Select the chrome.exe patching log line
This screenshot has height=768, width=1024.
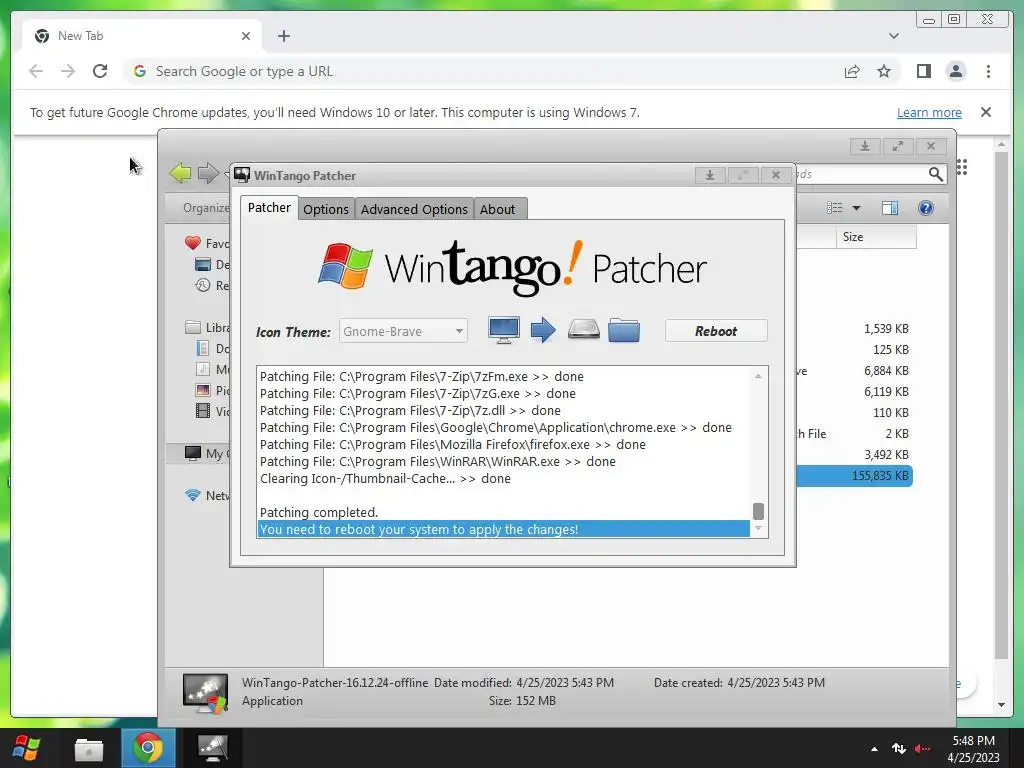click(x=496, y=427)
